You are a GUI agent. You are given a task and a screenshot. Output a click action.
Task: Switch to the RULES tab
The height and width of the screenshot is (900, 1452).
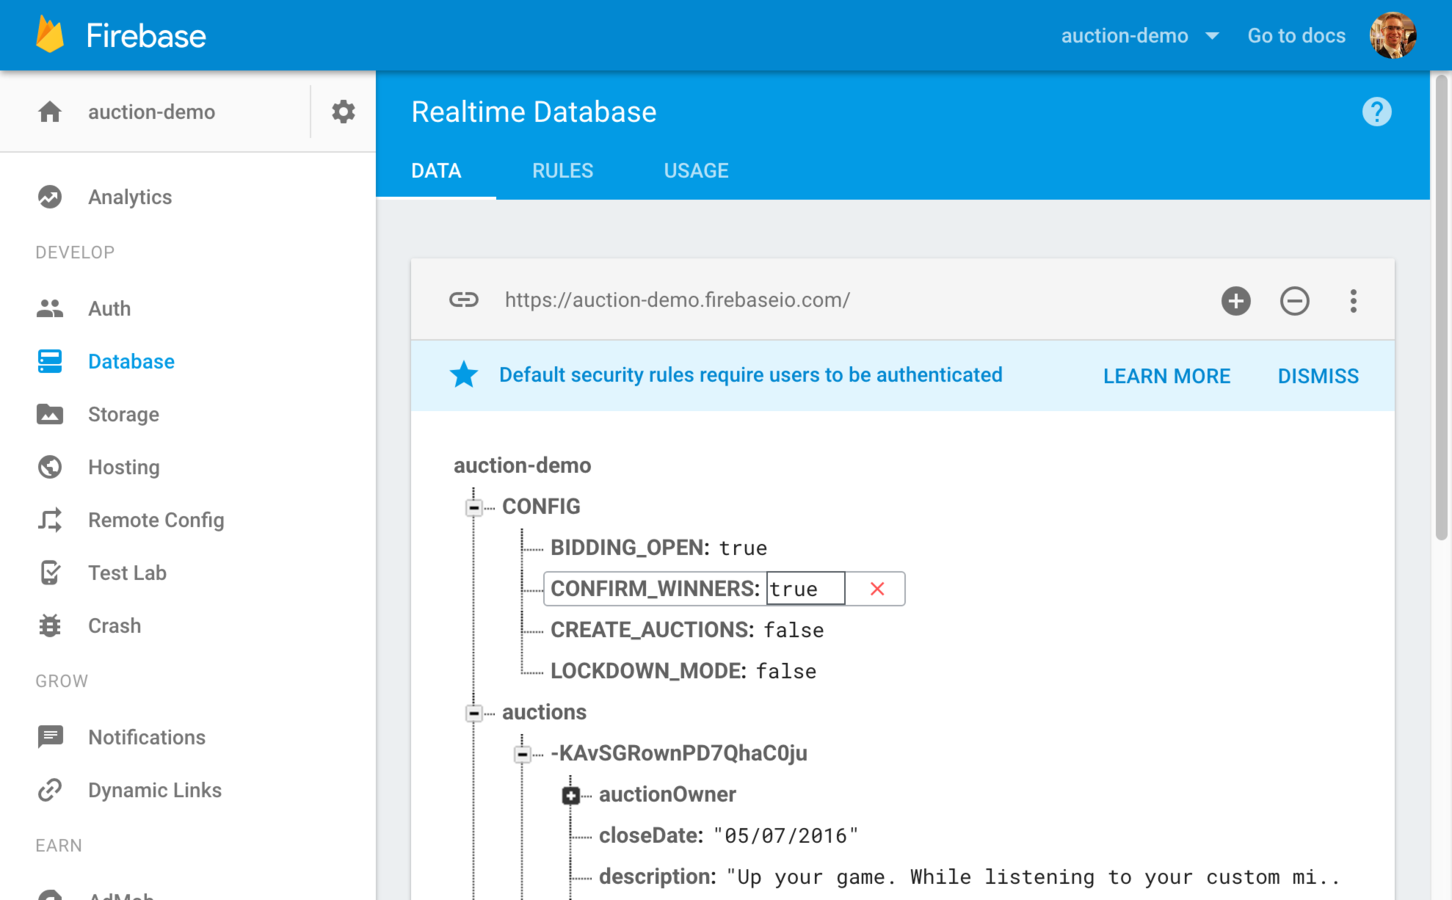point(562,171)
